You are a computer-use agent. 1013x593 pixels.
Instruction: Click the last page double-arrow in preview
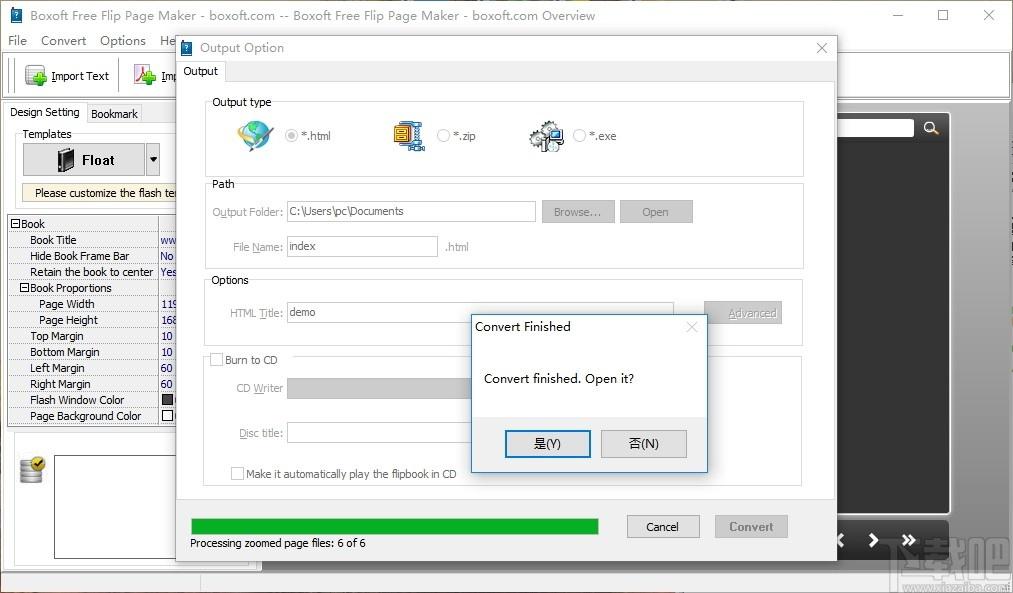tap(909, 539)
